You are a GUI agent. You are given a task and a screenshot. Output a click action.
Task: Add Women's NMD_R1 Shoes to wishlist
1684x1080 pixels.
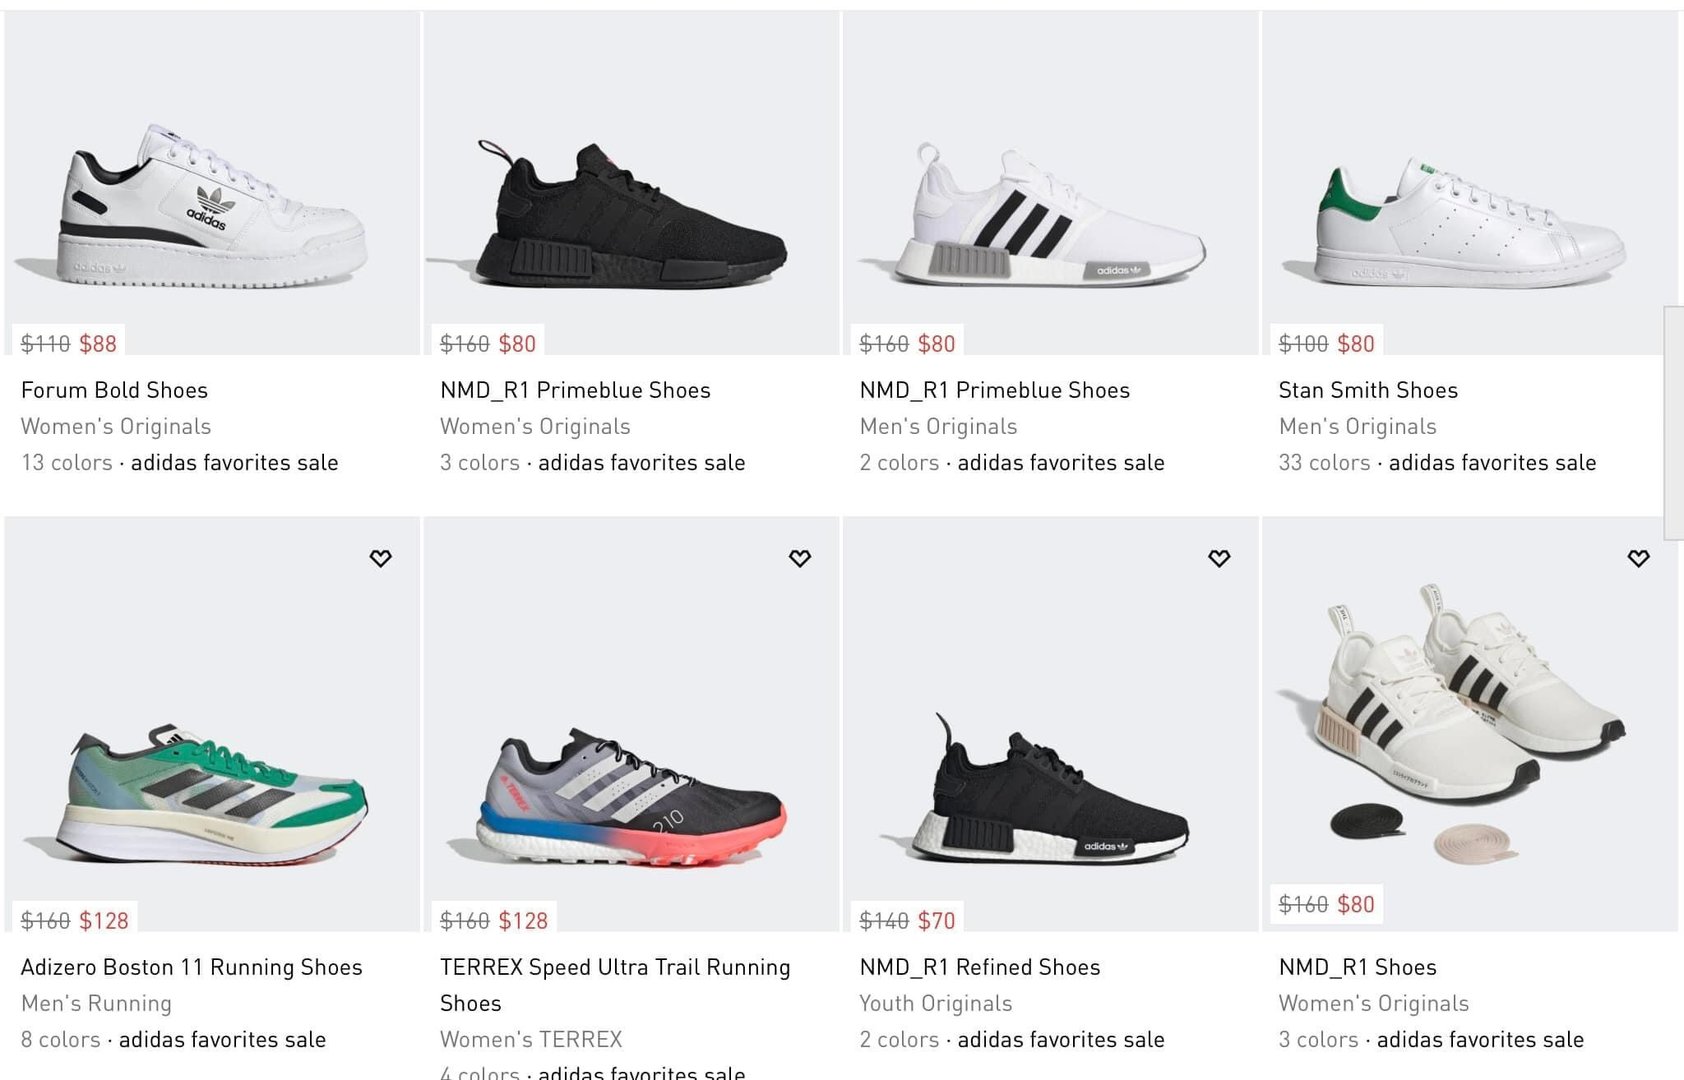coord(1638,558)
